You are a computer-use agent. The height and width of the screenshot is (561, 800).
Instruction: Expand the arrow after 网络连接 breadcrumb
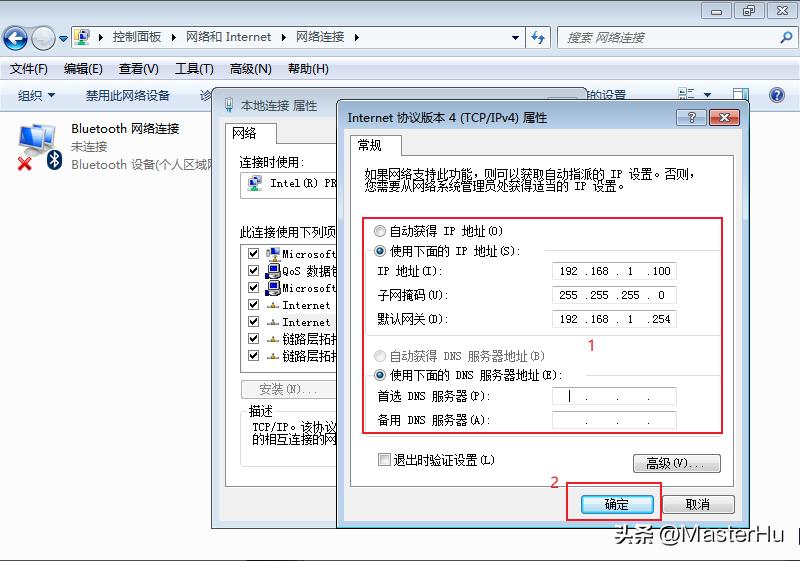[357, 37]
